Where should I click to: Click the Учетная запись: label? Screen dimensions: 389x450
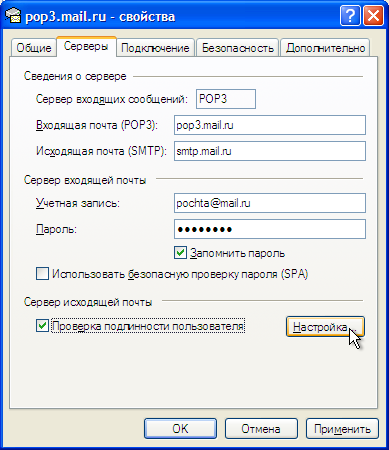(x=78, y=203)
